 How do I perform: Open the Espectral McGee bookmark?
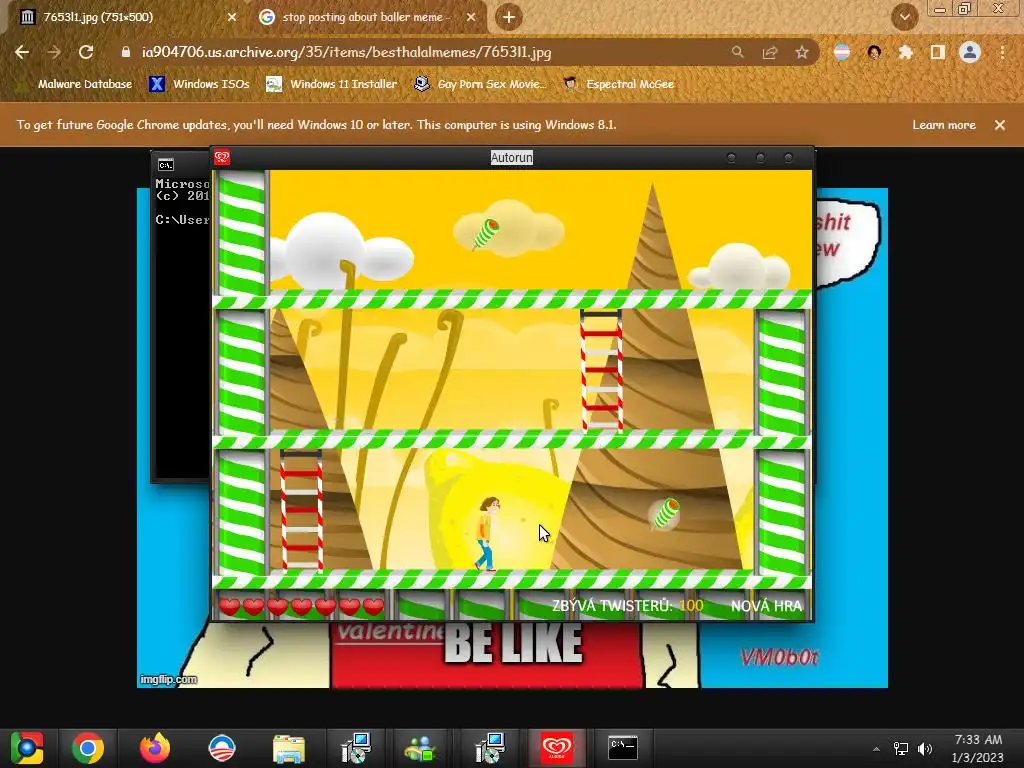[619, 84]
